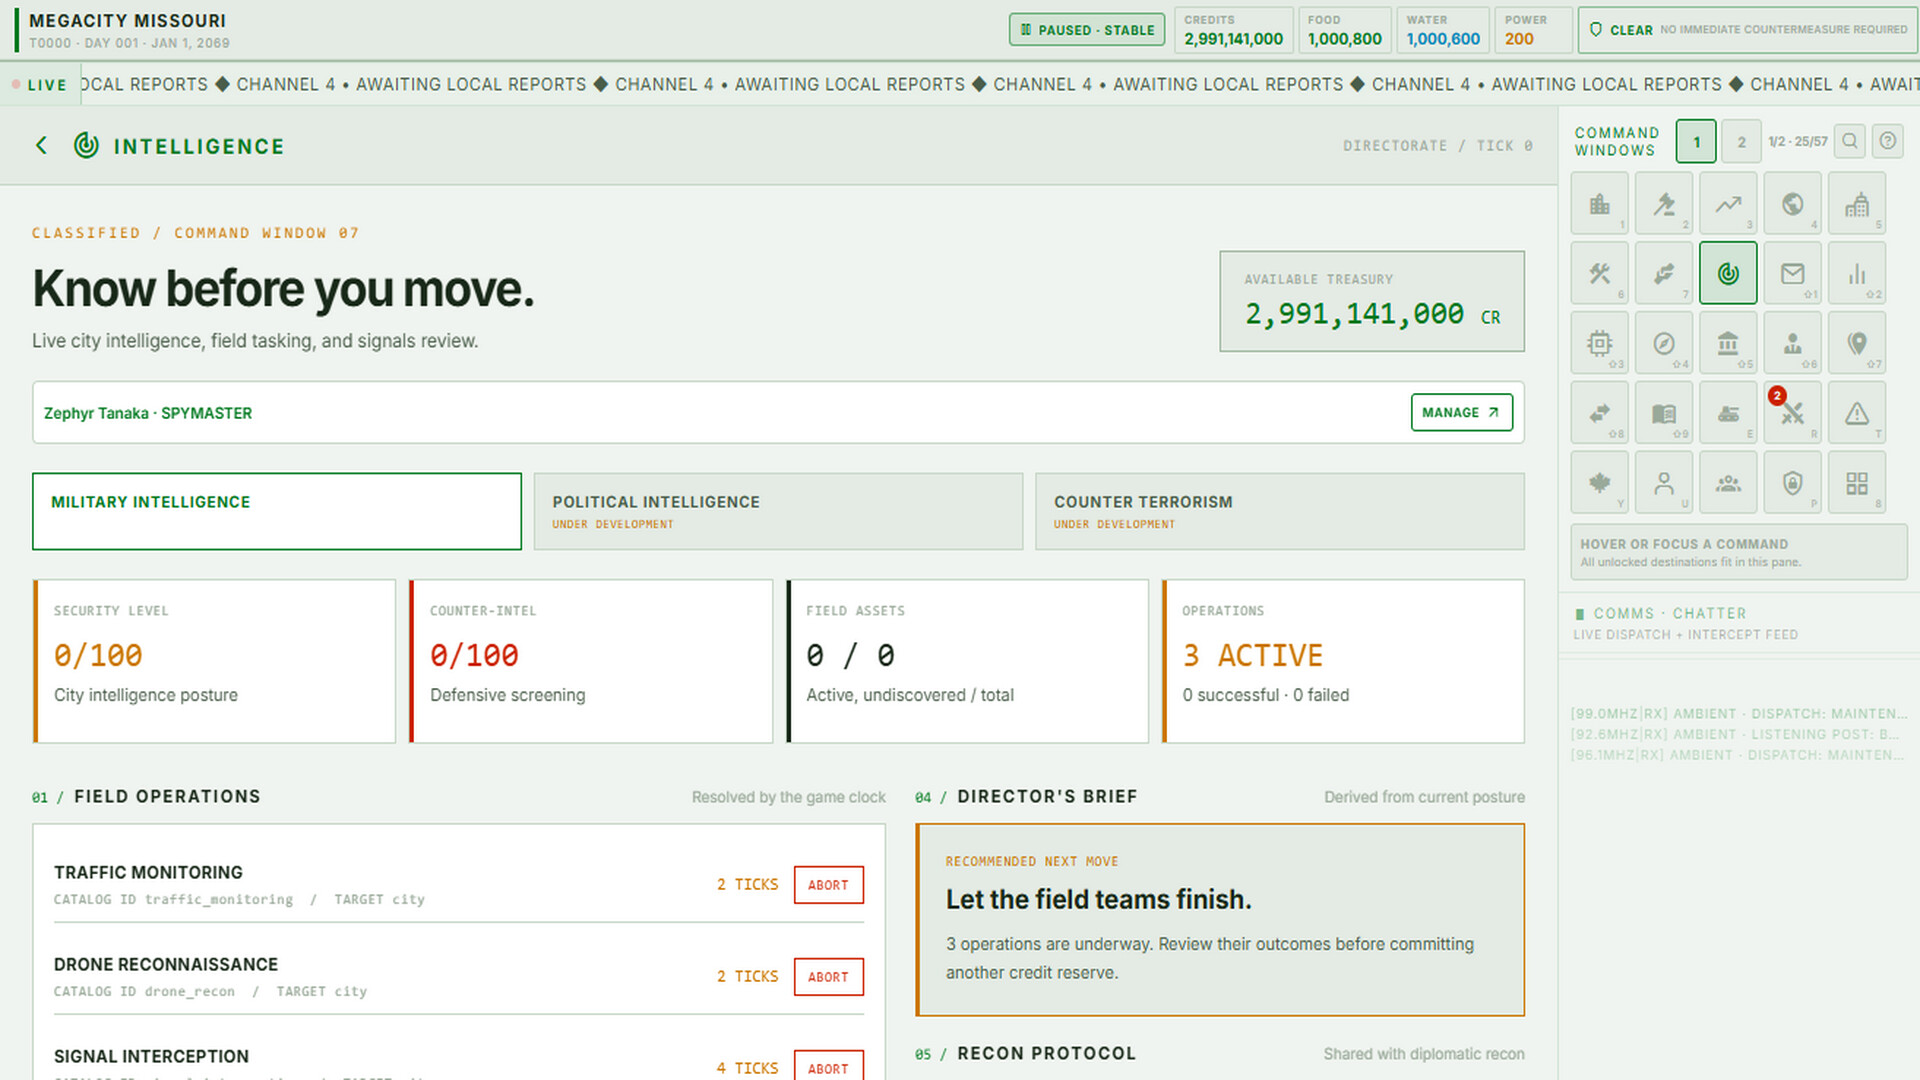1920x1080 pixels.
Task: Open the open book command window
Action: click(1664, 413)
